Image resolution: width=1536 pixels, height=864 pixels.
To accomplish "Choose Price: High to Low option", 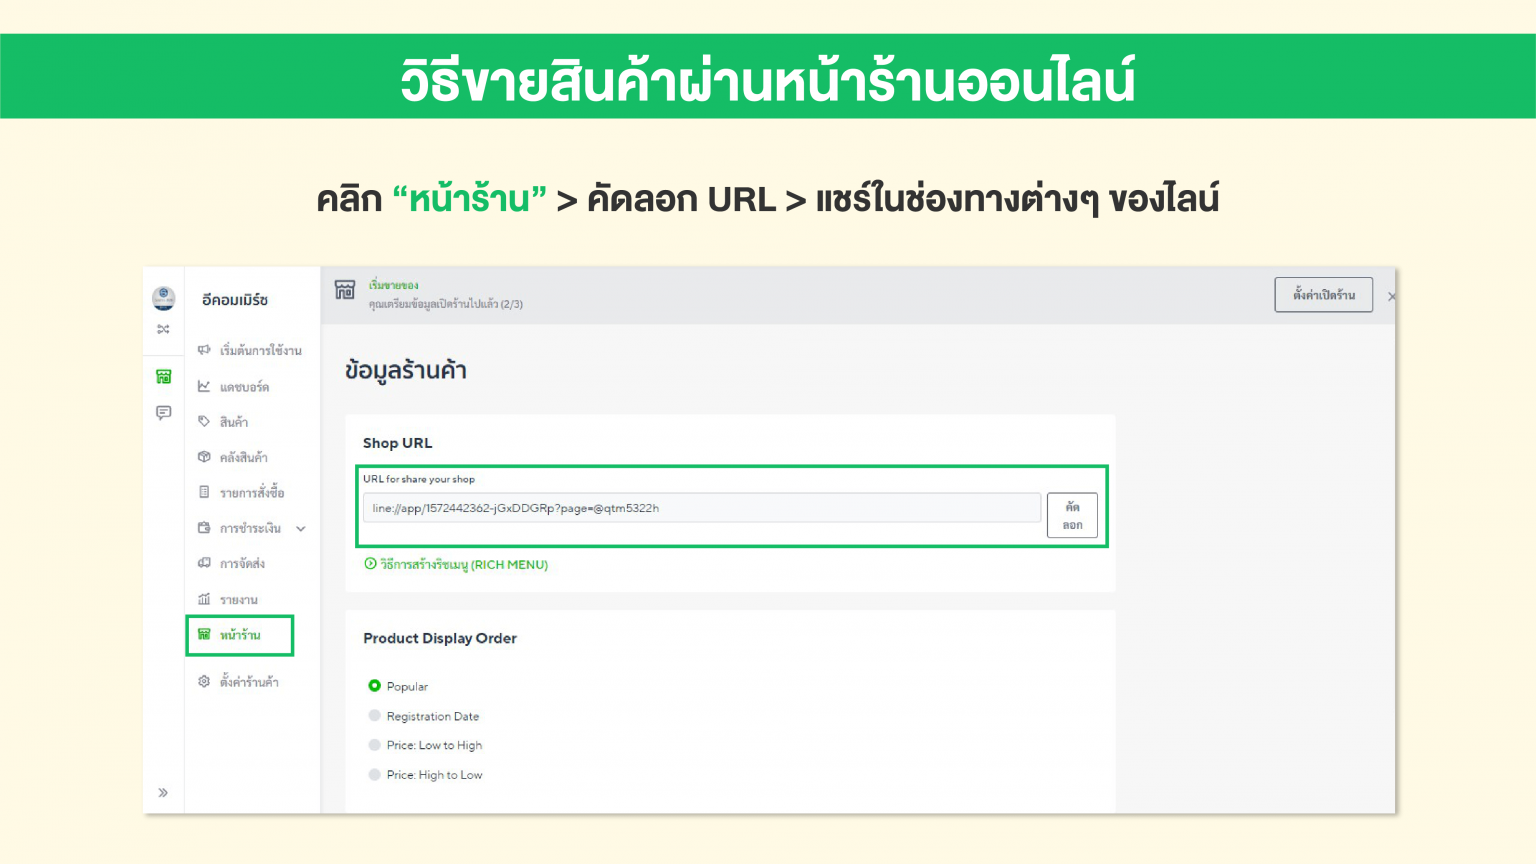I will coord(375,775).
